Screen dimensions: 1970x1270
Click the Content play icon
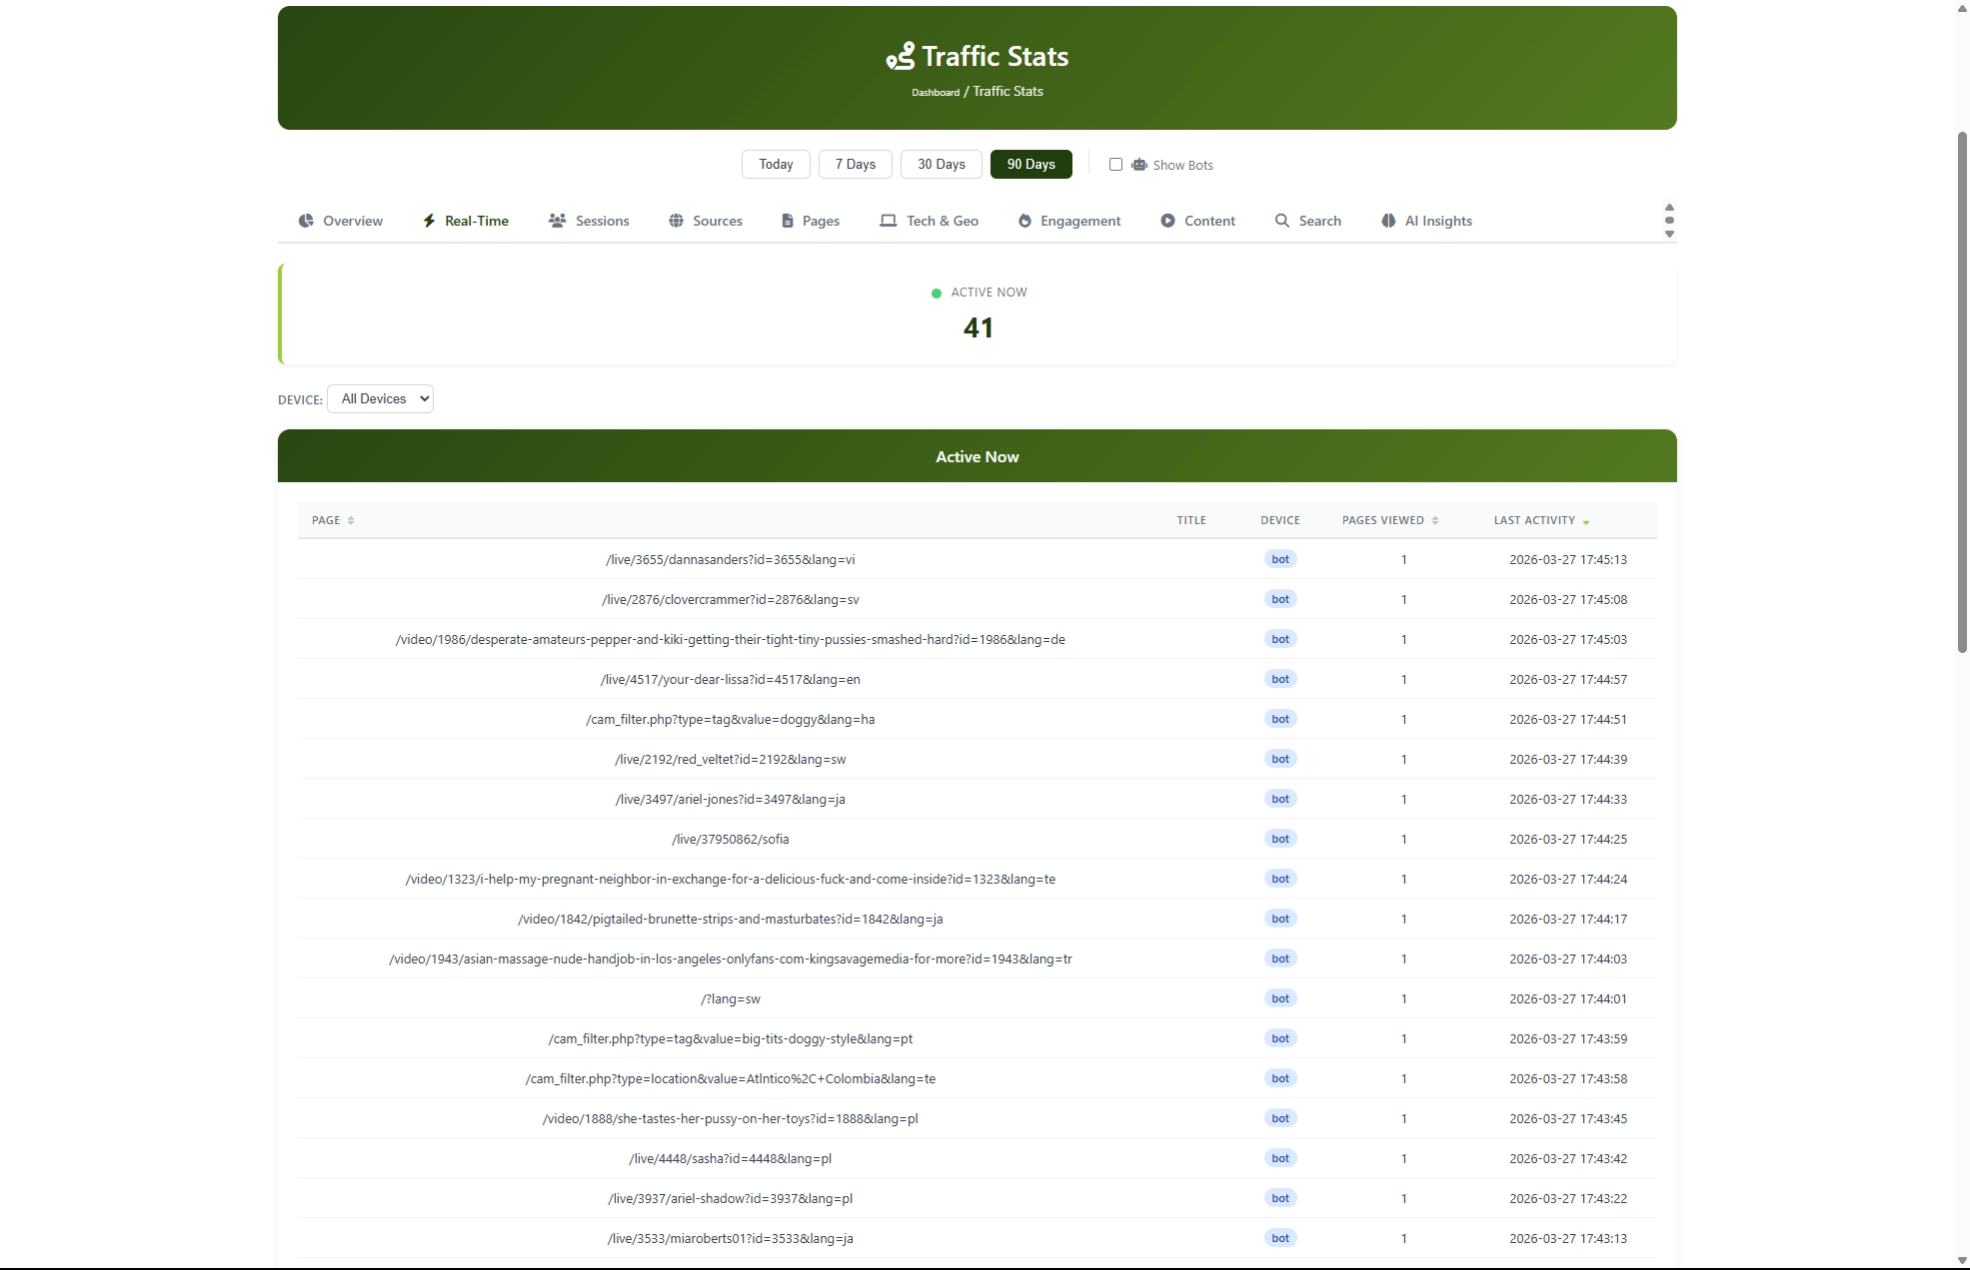pos(1166,220)
